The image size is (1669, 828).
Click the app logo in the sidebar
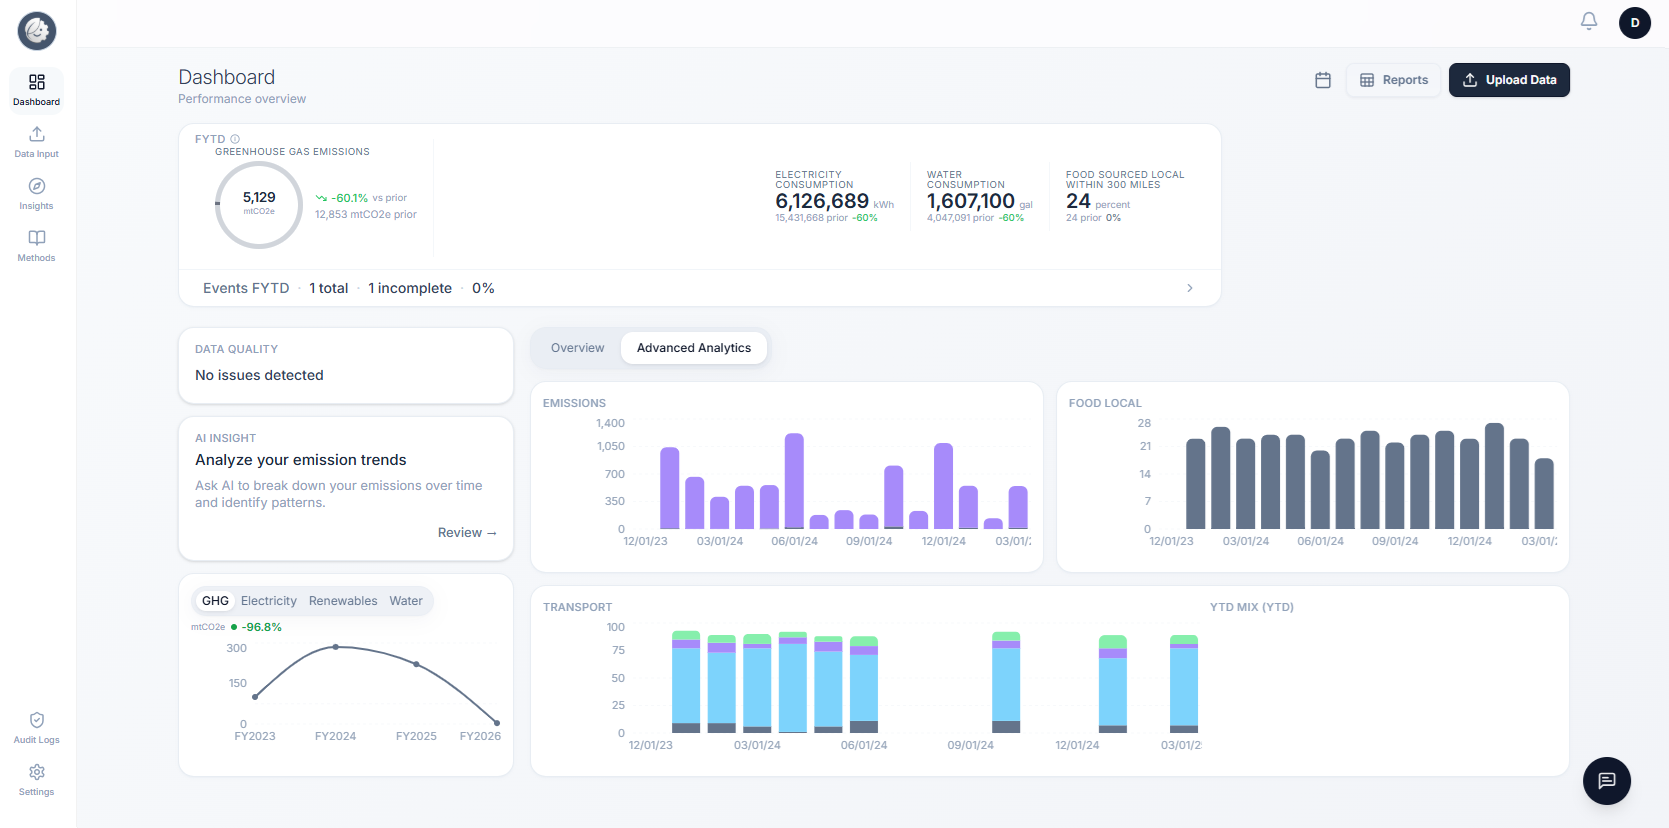coord(37,31)
